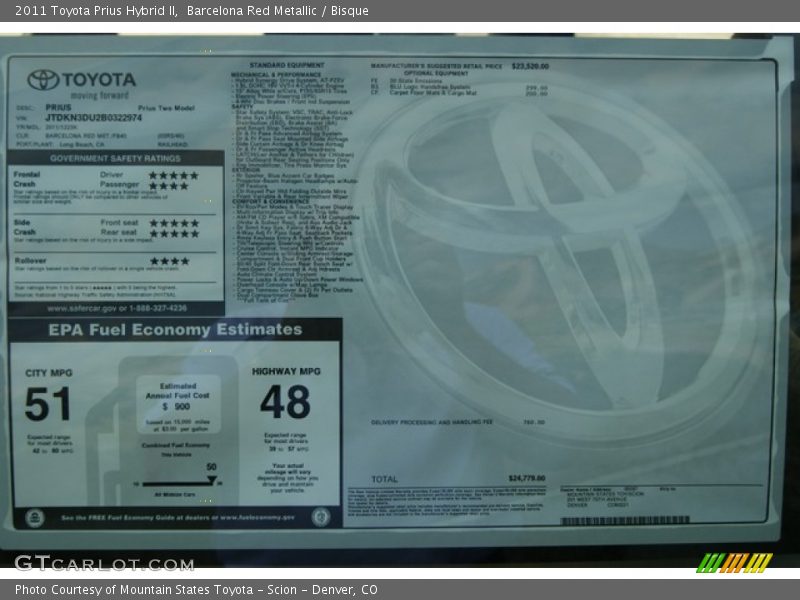Click the total price '$24,779.00'
Viewport: 800px width, 600px height.
coord(527,478)
